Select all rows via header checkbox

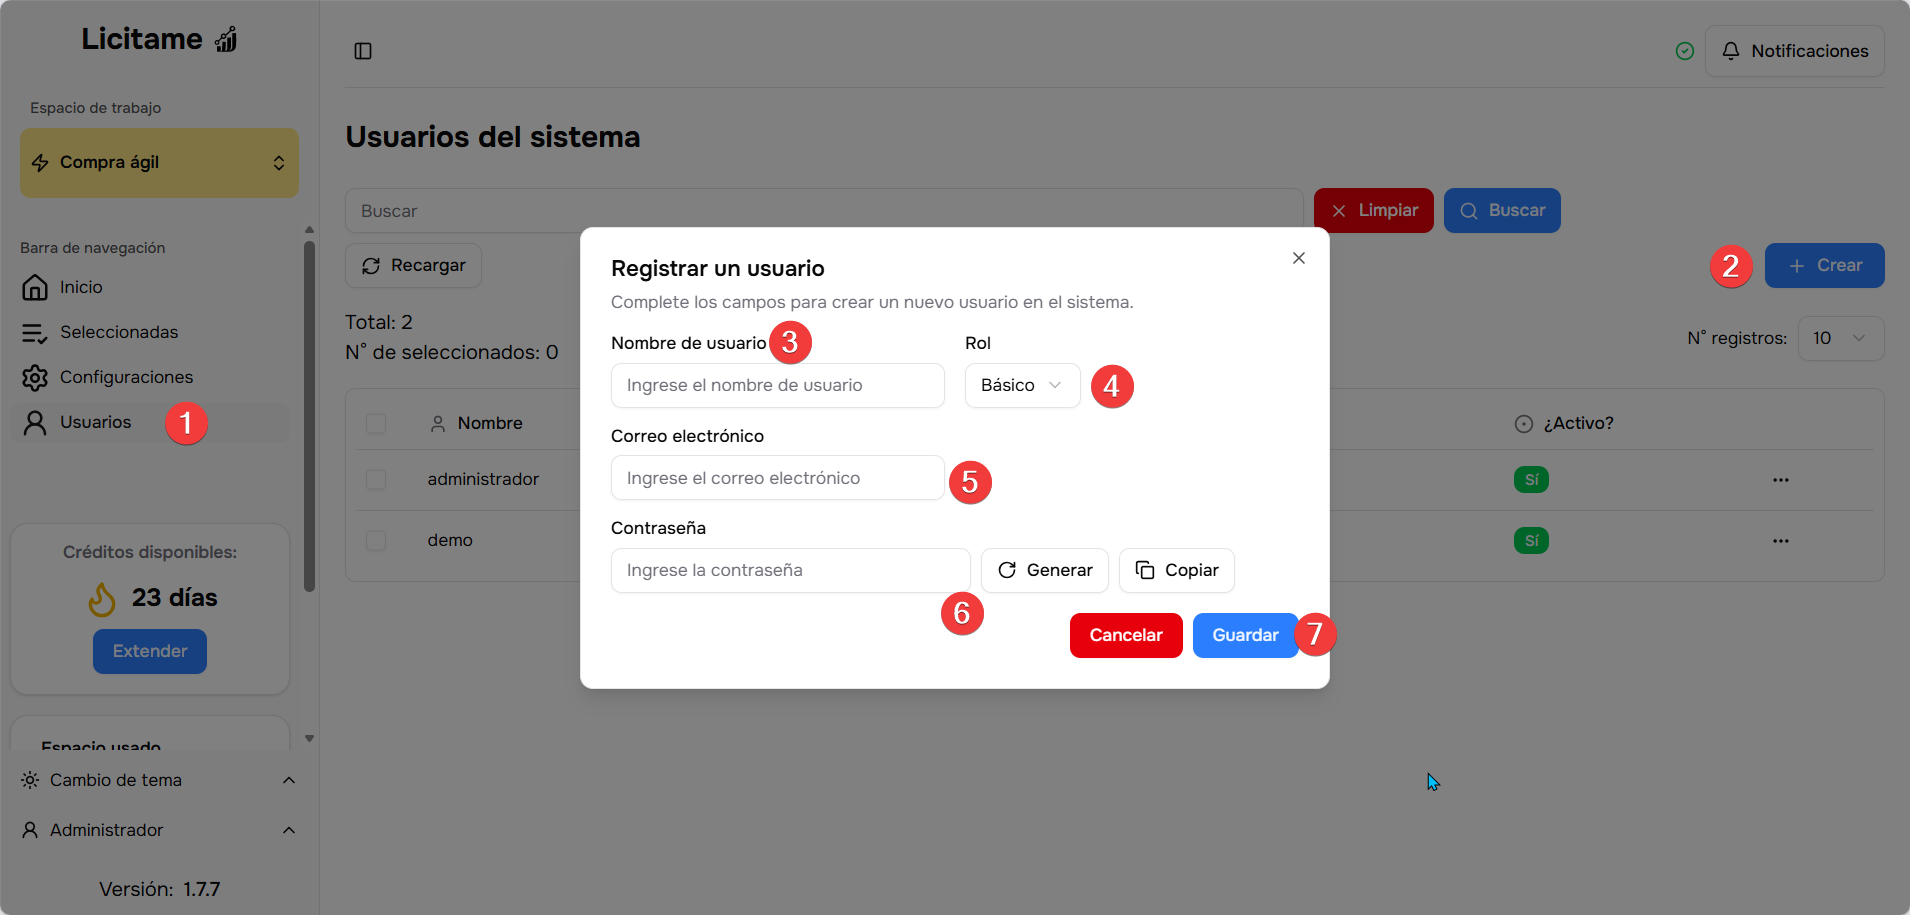pos(376,424)
